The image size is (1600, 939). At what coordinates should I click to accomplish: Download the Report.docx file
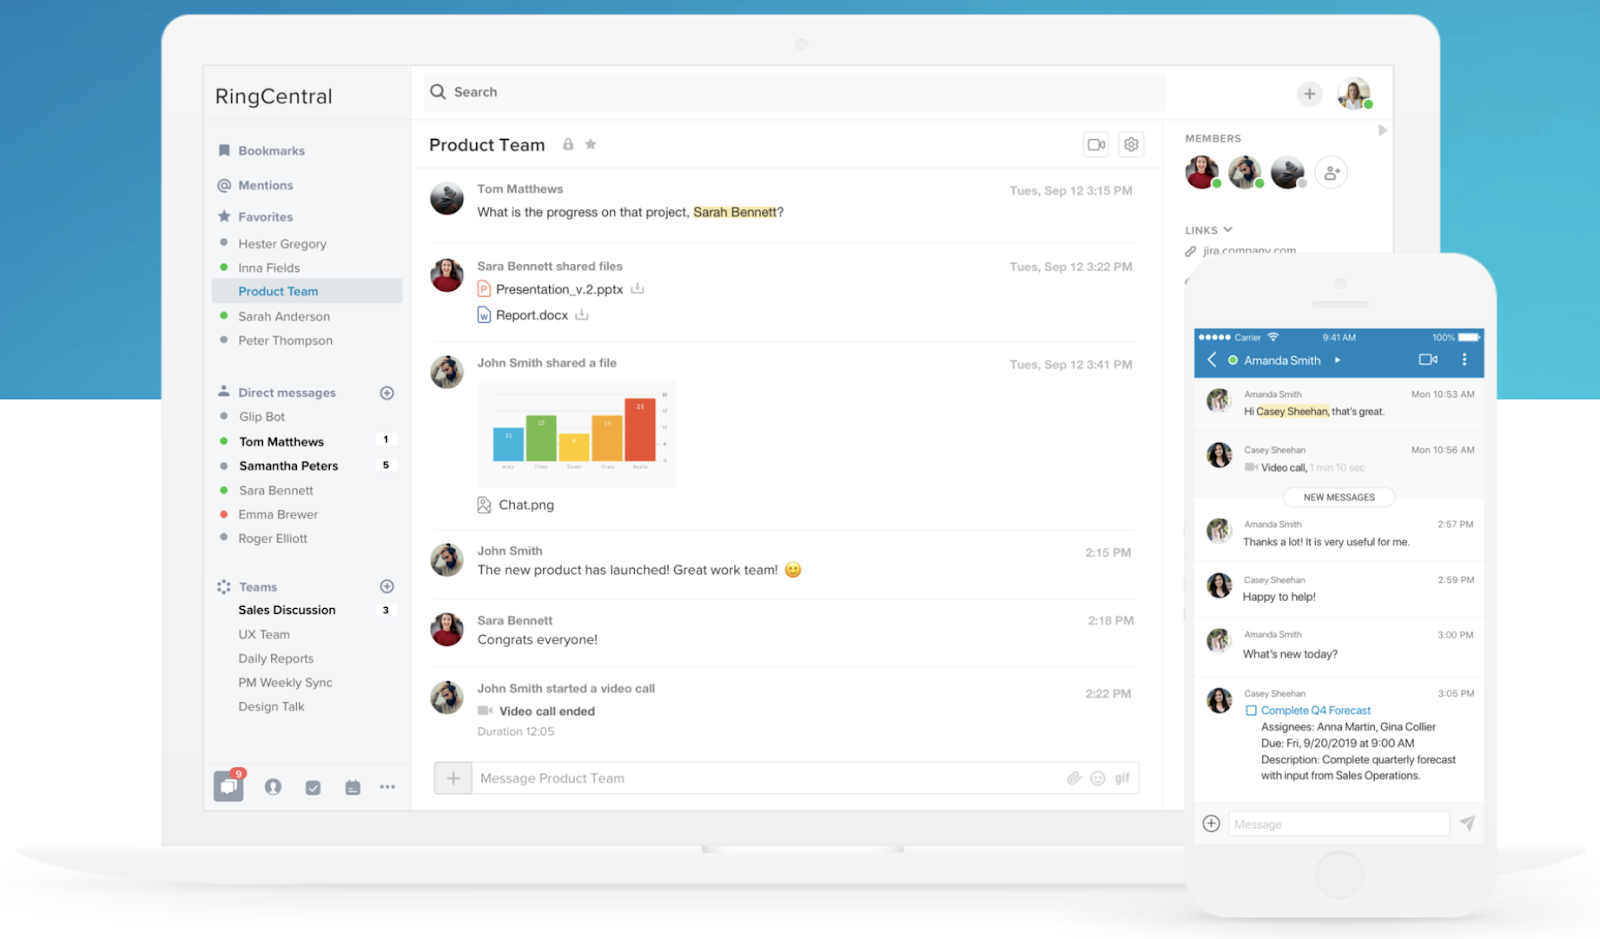click(x=582, y=315)
